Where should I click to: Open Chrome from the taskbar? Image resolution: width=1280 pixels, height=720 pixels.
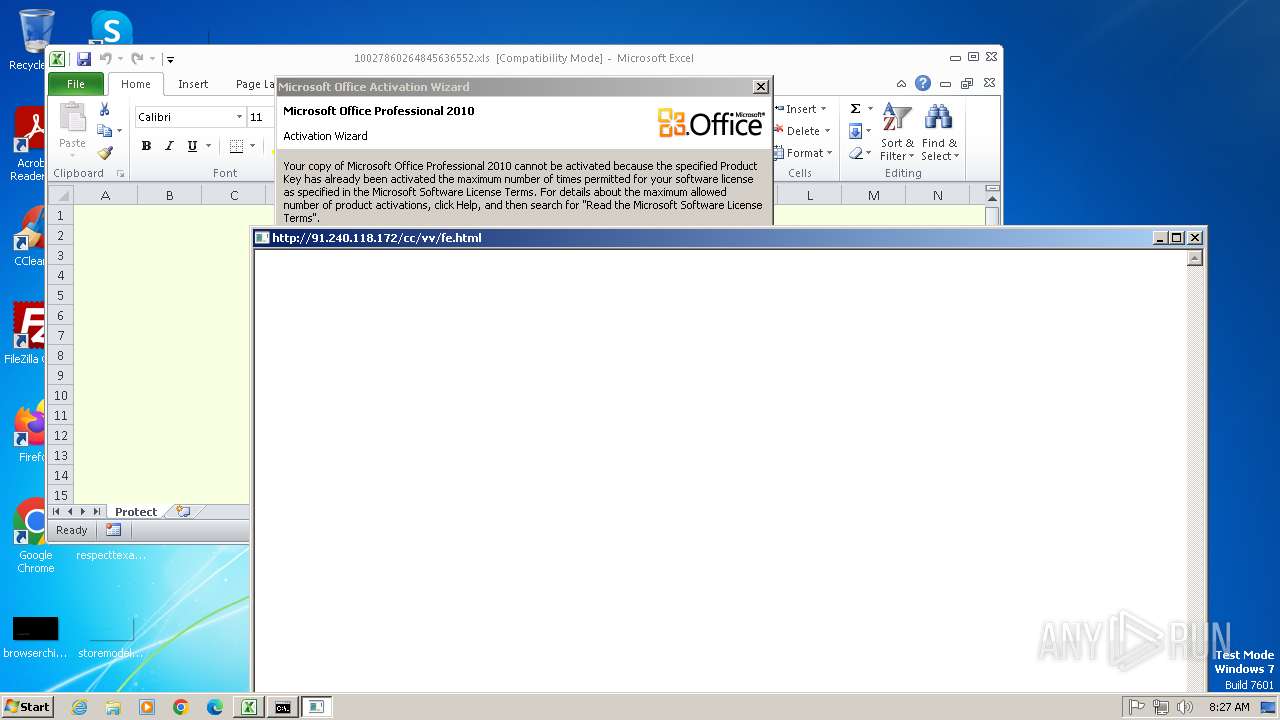(x=181, y=707)
